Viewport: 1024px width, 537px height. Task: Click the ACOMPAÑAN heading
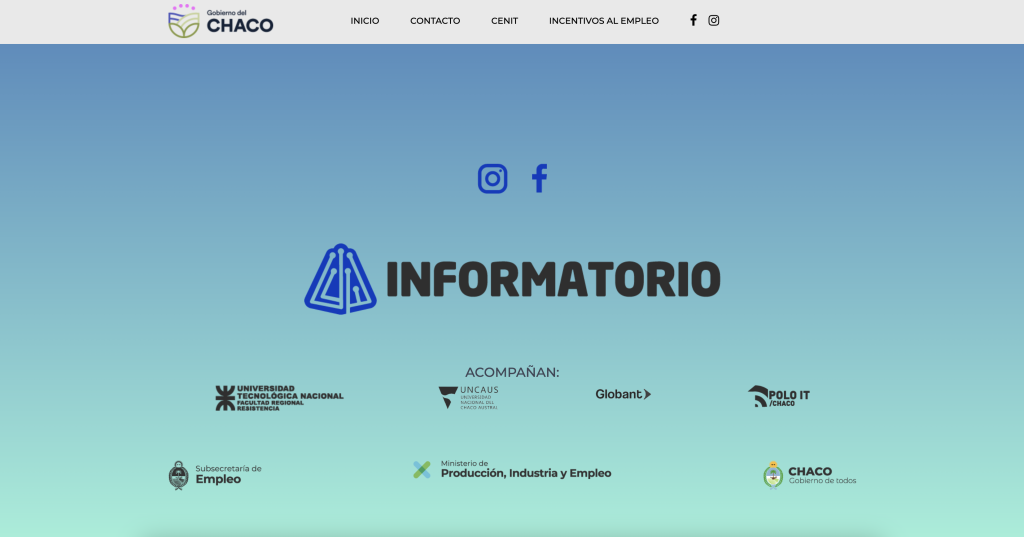pyautogui.click(x=512, y=372)
